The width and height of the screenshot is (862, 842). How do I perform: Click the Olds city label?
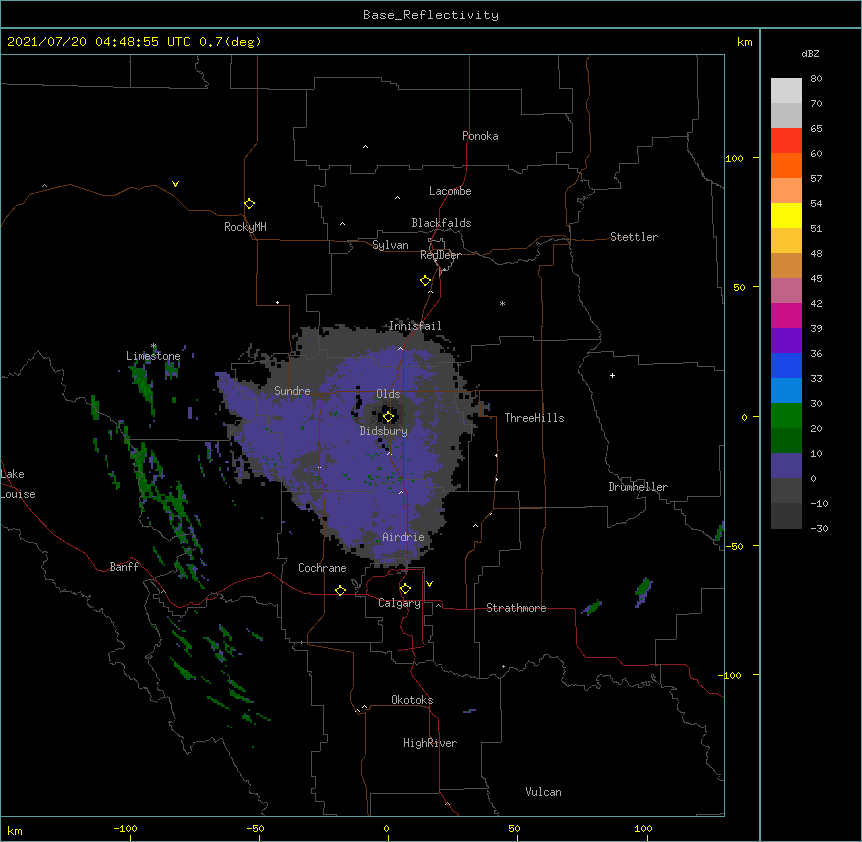[388, 394]
